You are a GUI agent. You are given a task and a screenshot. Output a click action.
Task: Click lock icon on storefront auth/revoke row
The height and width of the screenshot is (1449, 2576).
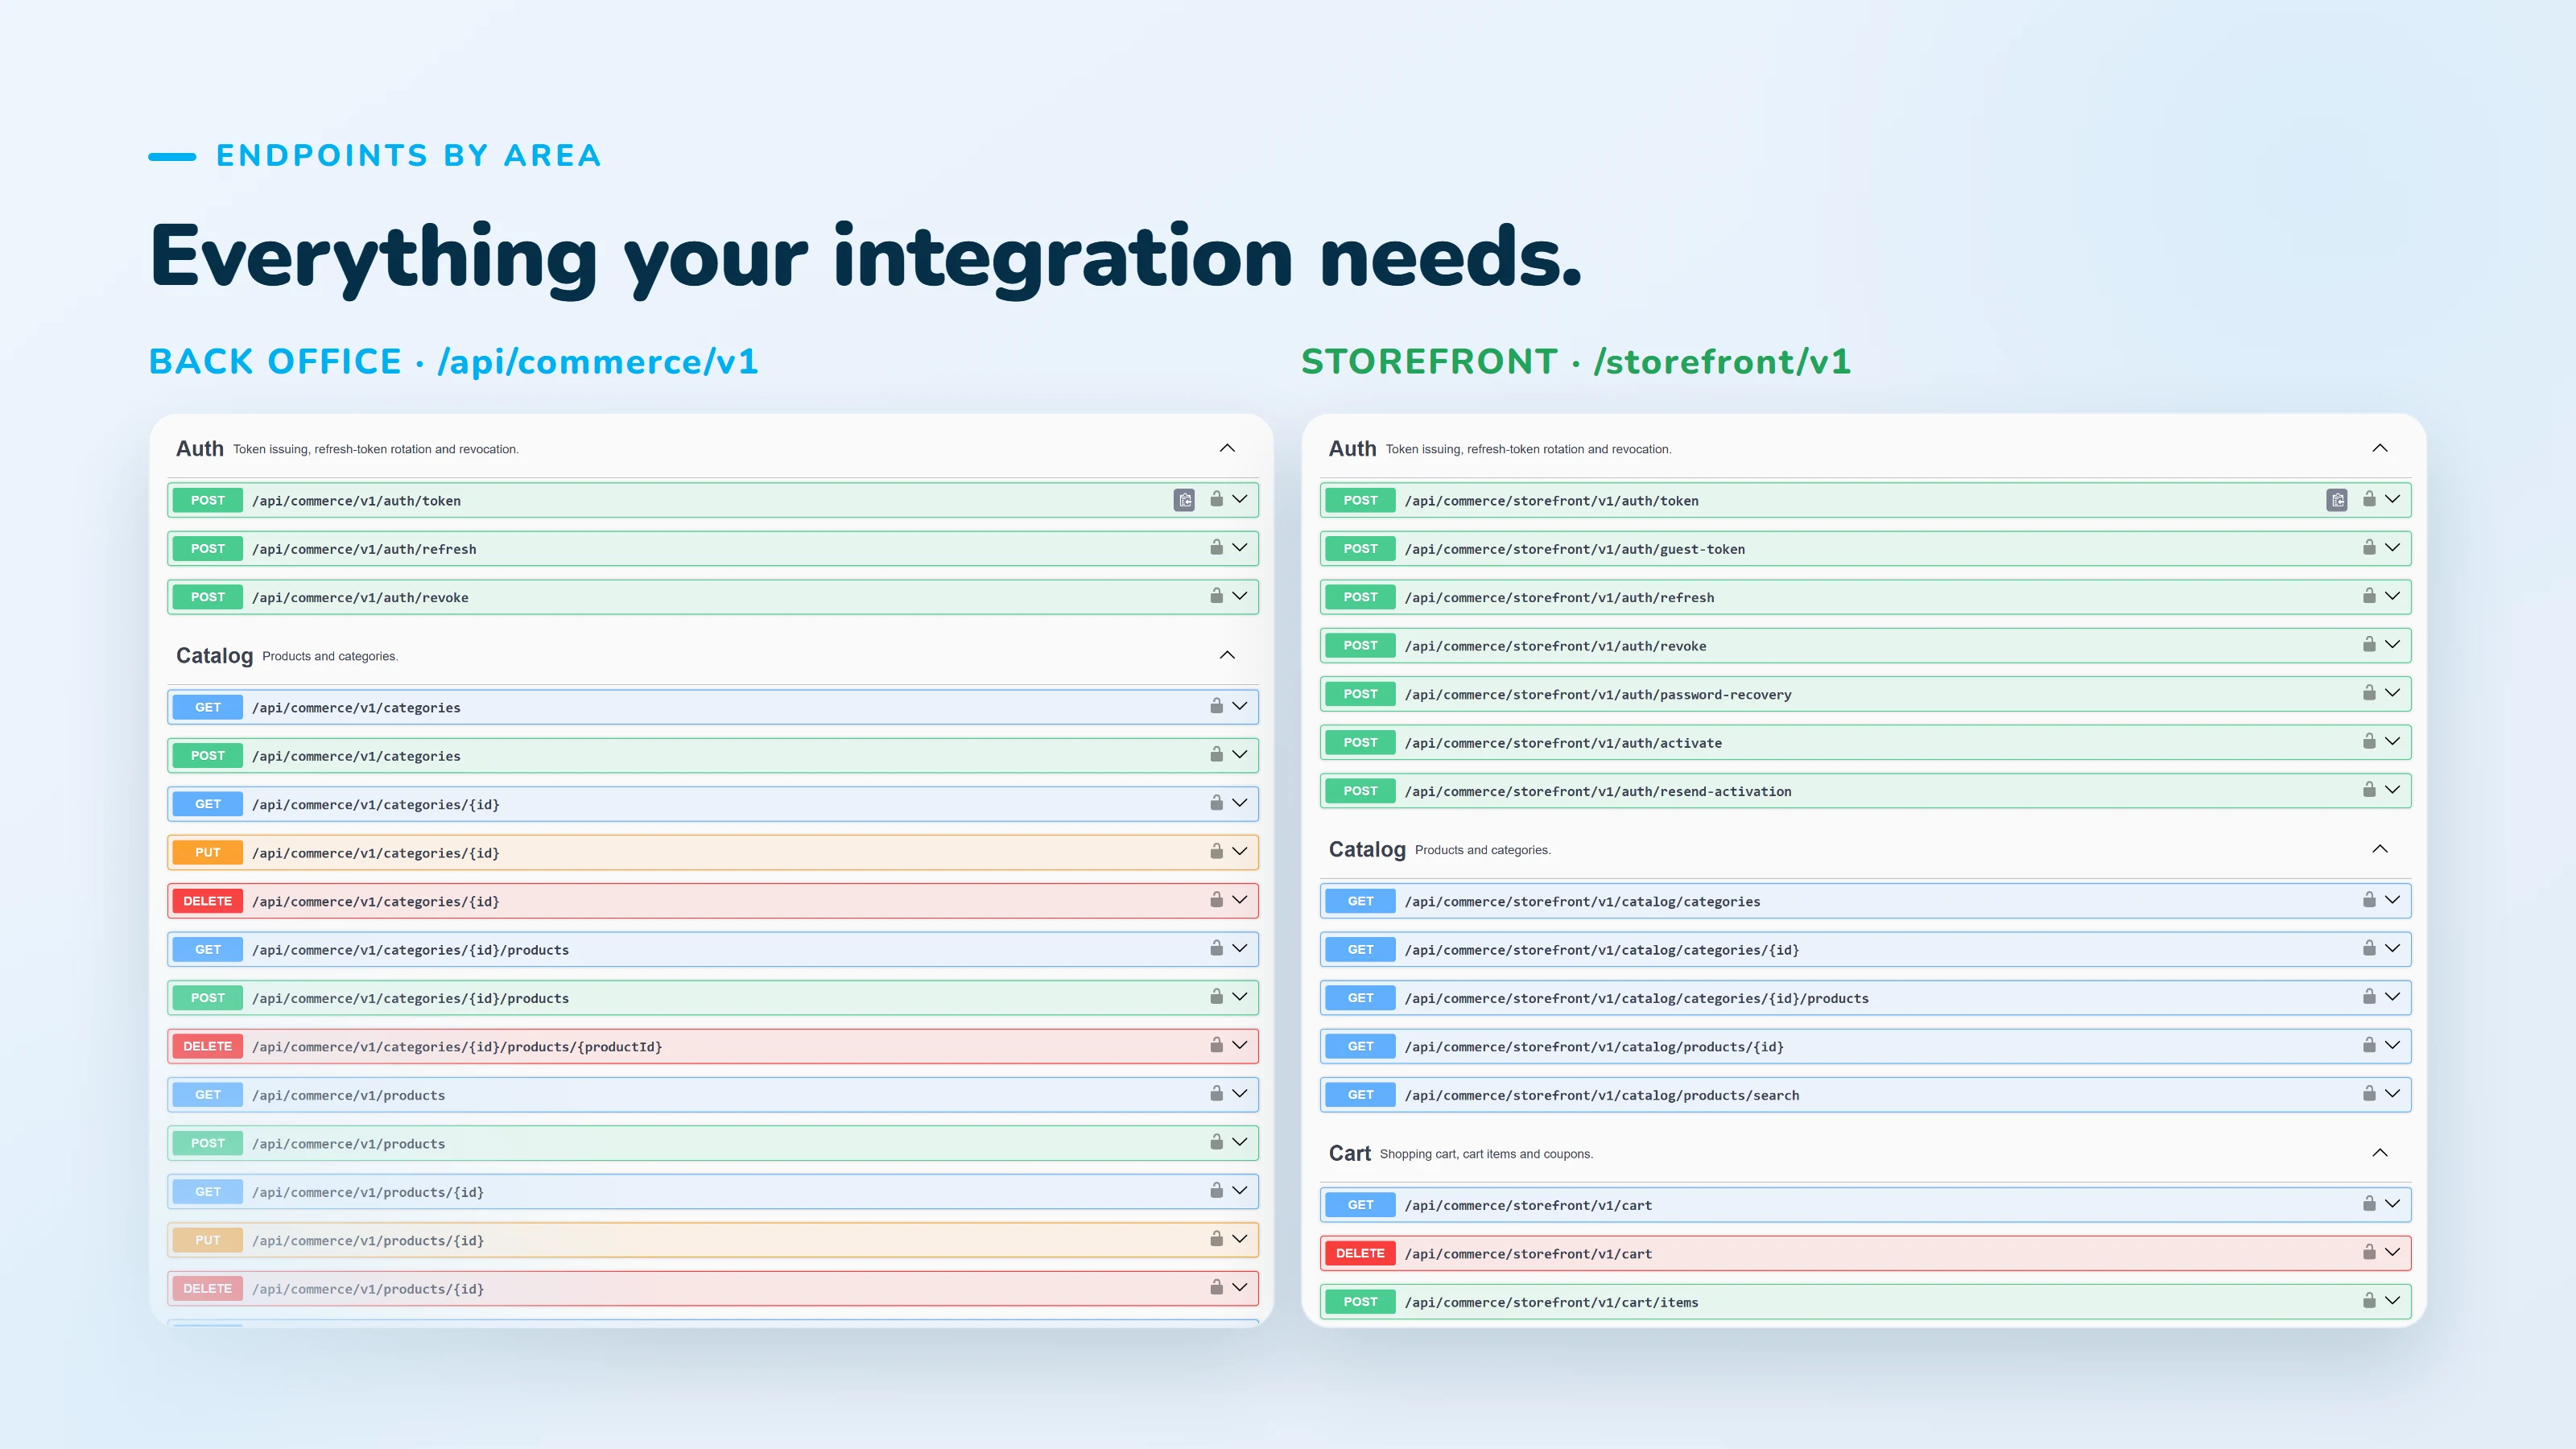pyautogui.click(x=2369, y=644)
